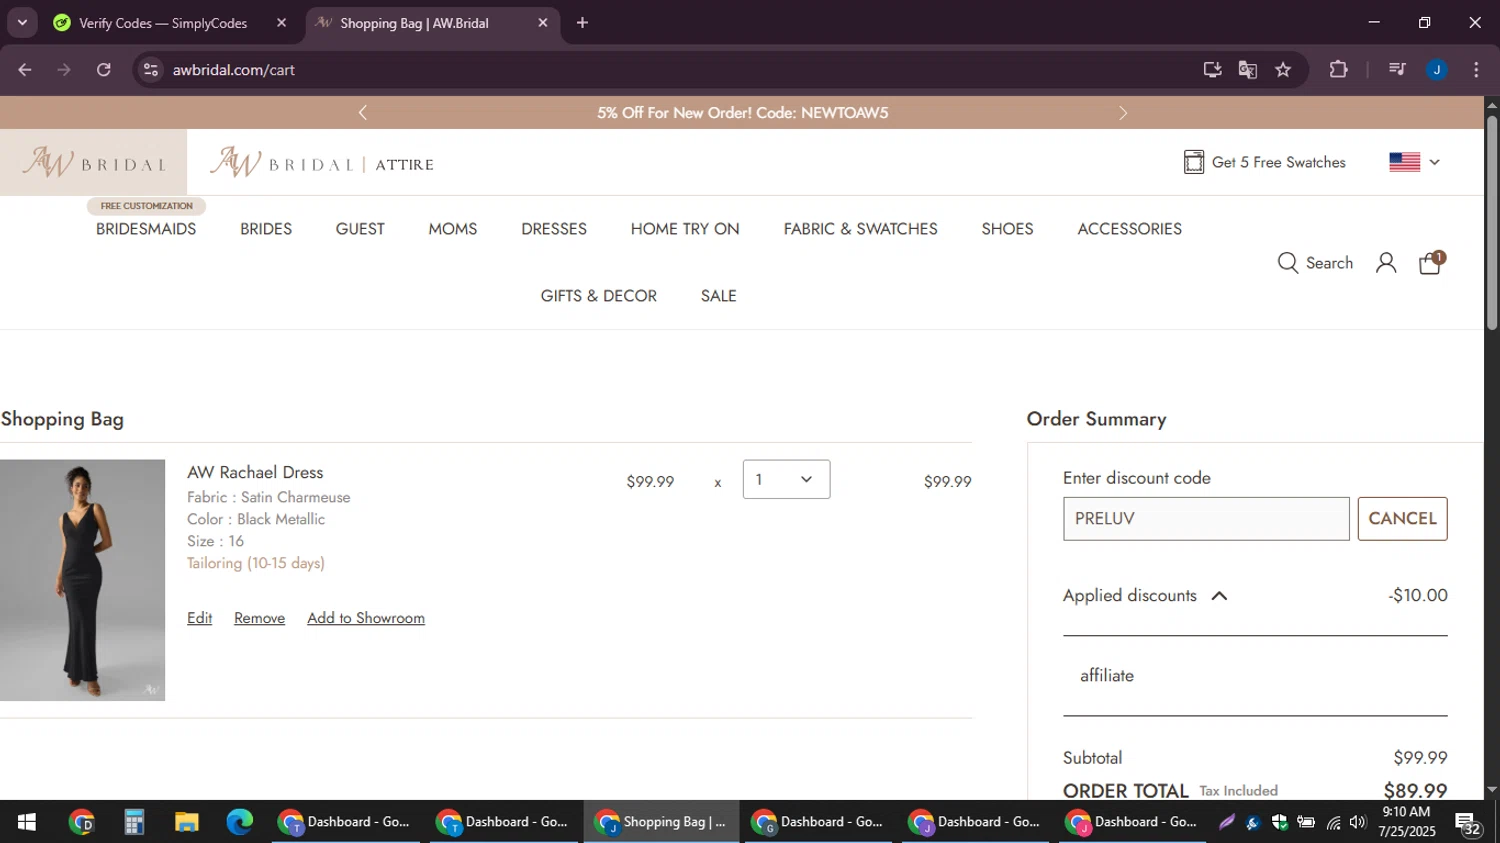Image resolution: width=1500 pixels, height=843 pixels.
Task: Open the GUEST menu
Action: pos(360,229)
